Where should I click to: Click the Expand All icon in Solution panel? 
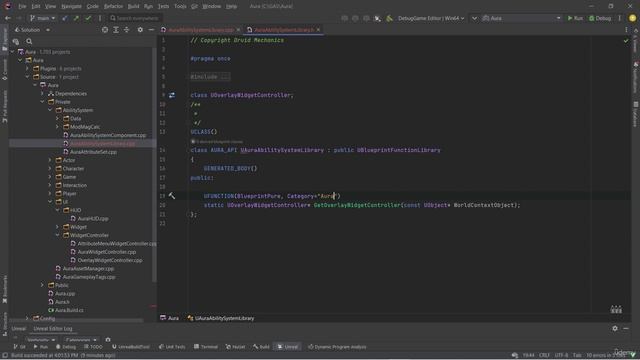coord(116,30)
